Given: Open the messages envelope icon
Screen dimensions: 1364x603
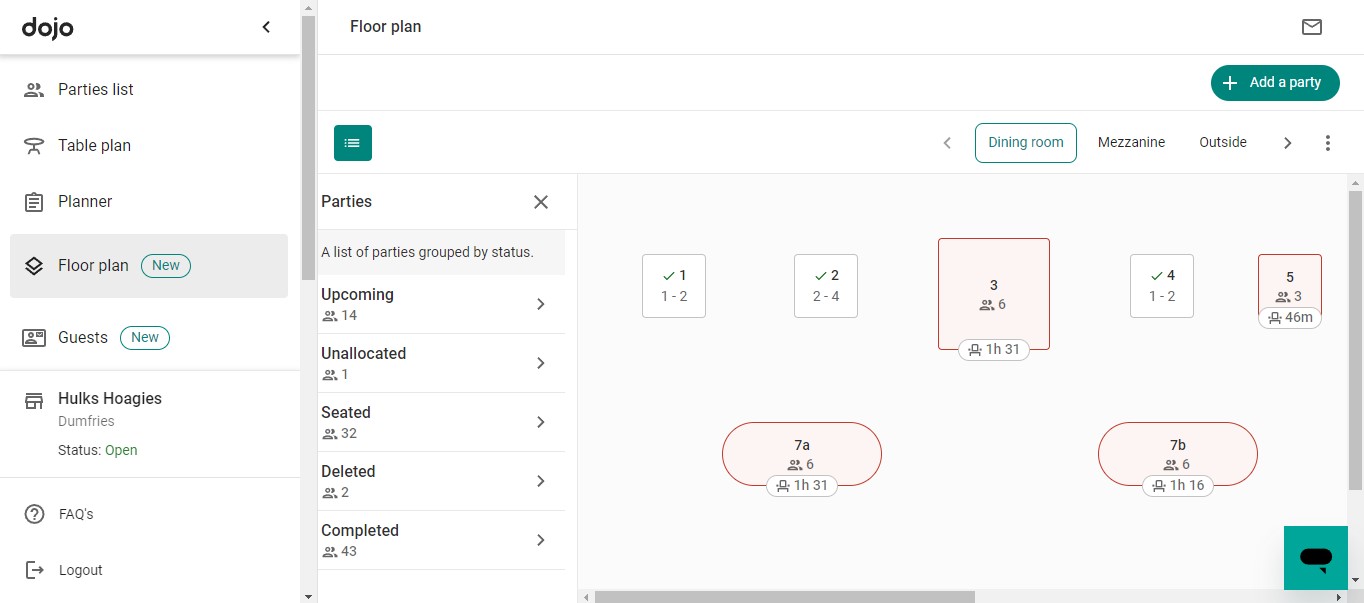Looking at the screenshot, I should [x=1312, y=27].
